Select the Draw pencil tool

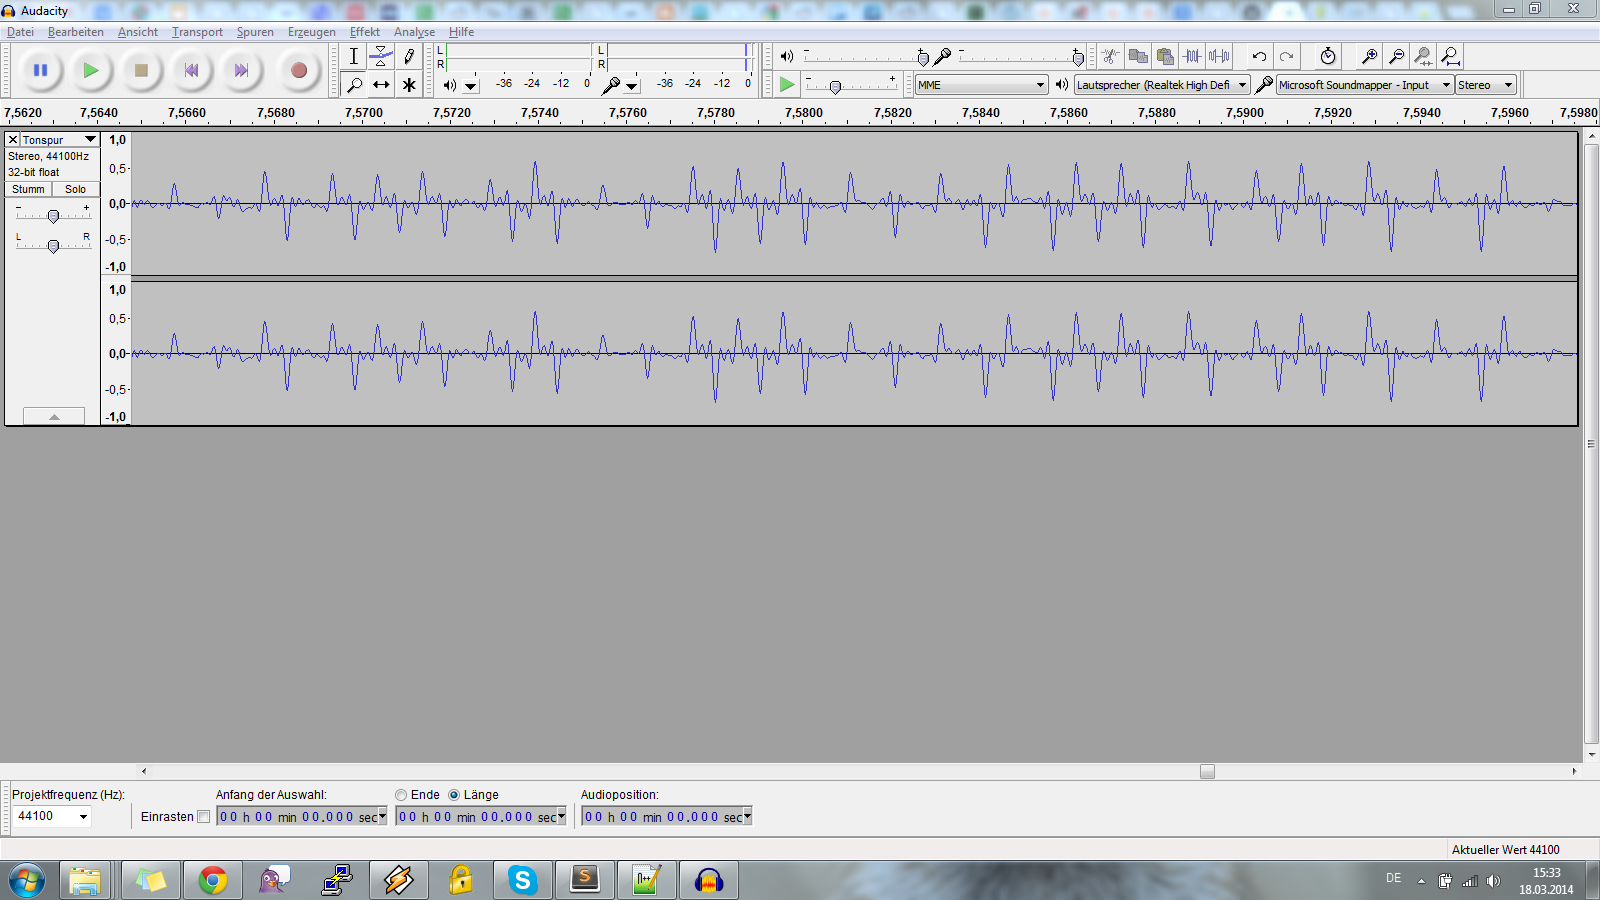tap(409, 57)
